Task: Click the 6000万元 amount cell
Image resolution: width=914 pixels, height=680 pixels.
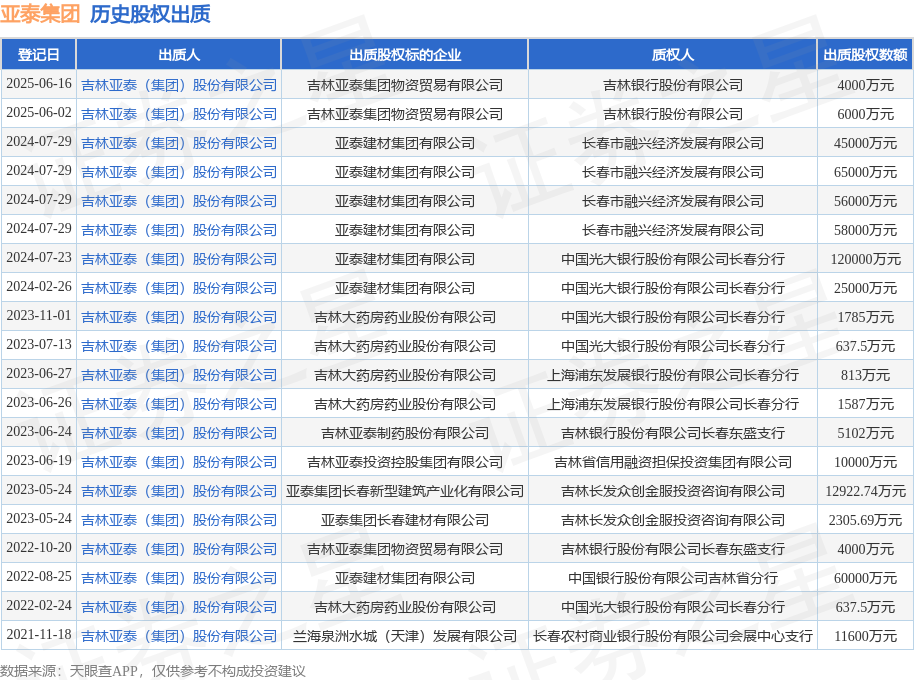Action: (865, 114)
